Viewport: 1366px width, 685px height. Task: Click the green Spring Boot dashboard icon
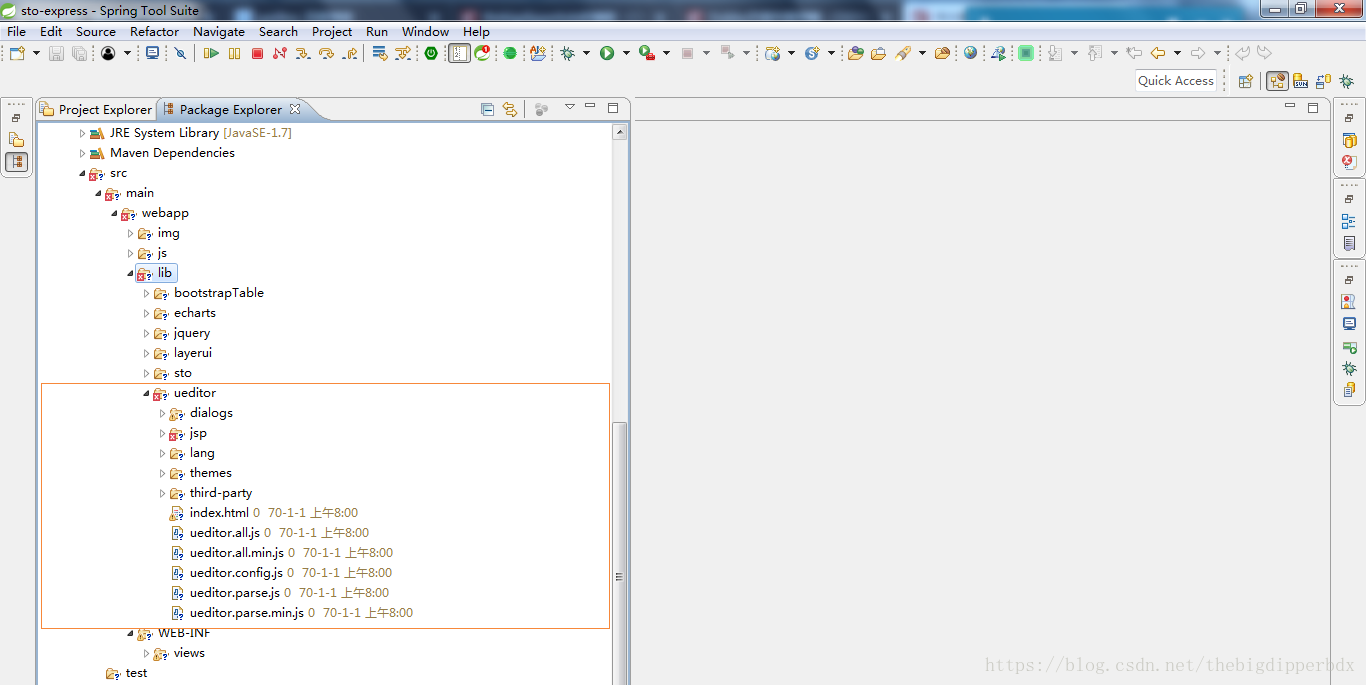point(431,53)
